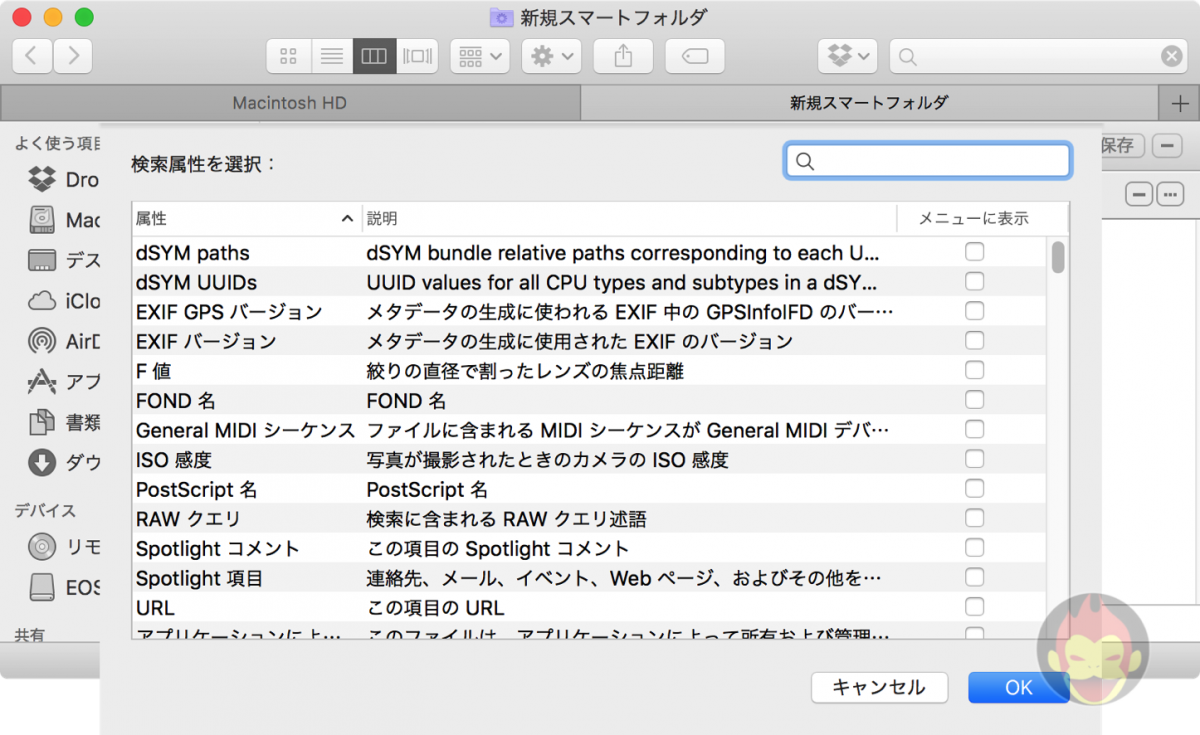This screenshot has width=1200, height=735.
Task: Enable メニューに表示 for EXIF バージョン
Action: pyautogui.click(x=974, y=340)
